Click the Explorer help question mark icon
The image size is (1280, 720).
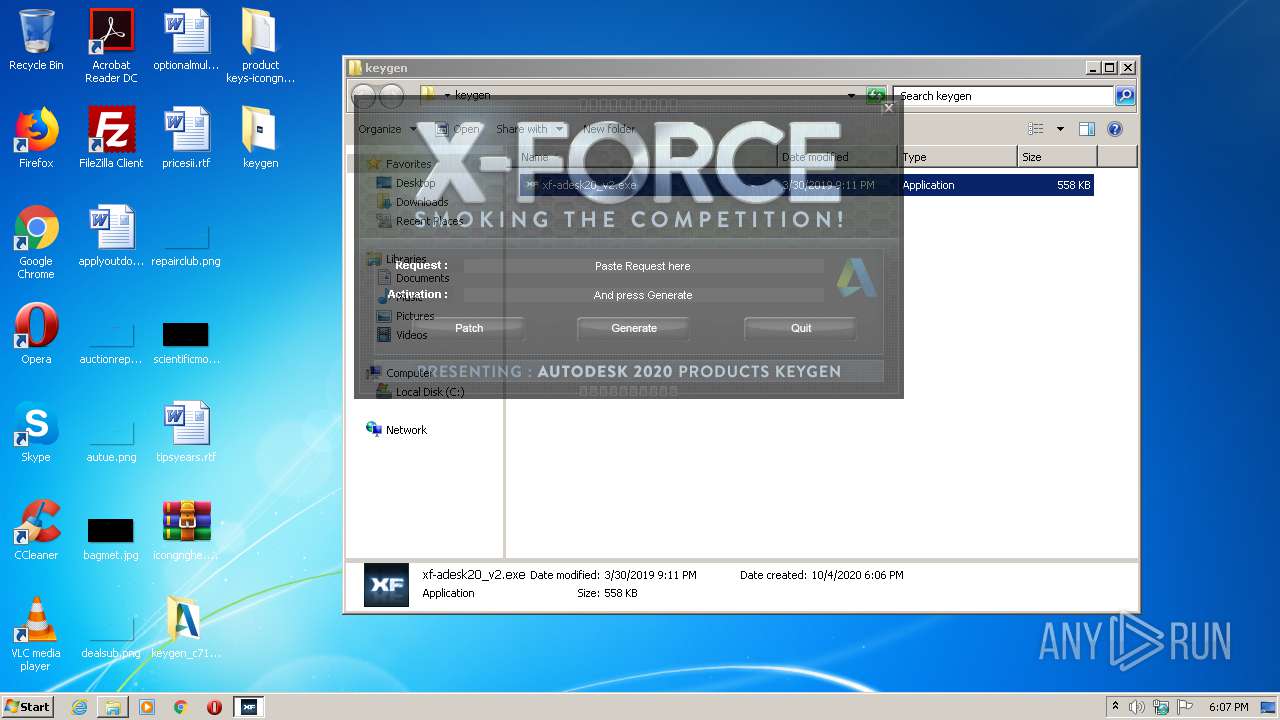pos(1115,129)
